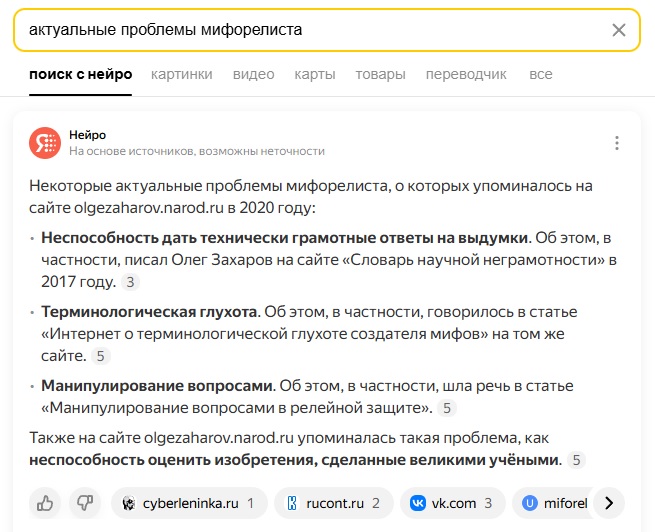Click citation 5 after релейной защите
The image size is (655, 532).
pos(447,408)
